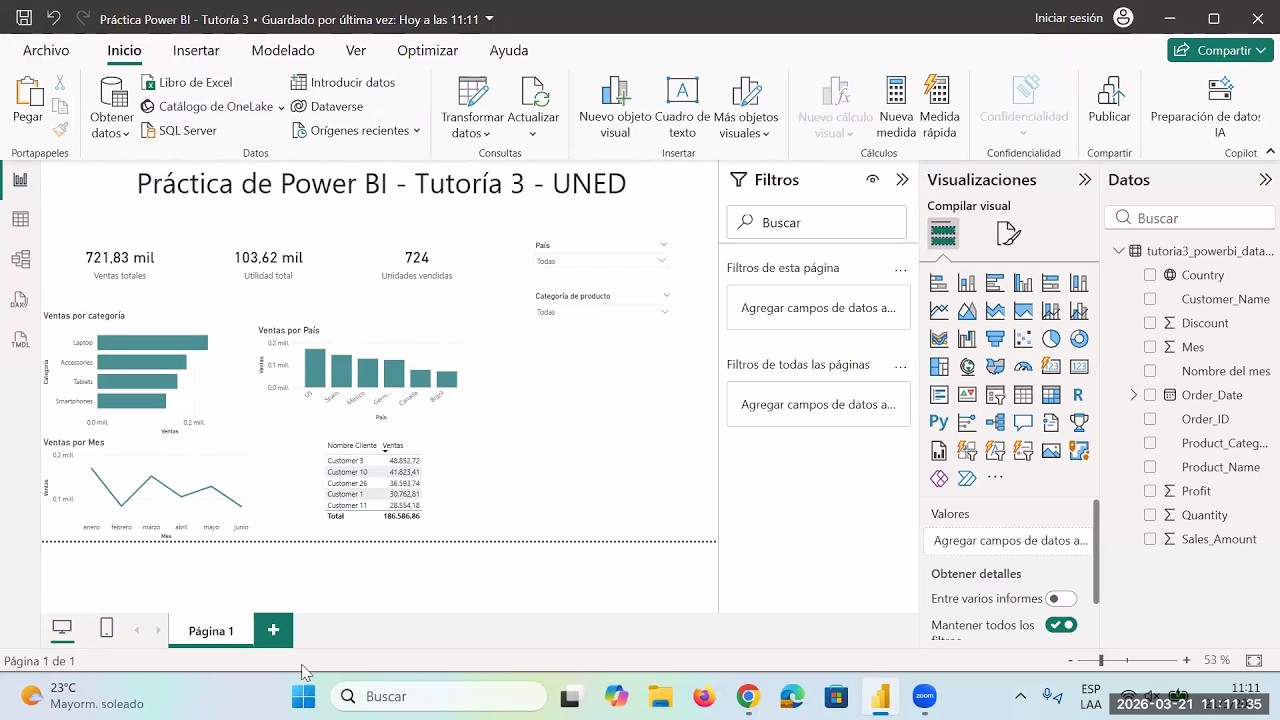Insert the Python visual
Screen dimensions: 1280x720
click(x=939, y=423)
